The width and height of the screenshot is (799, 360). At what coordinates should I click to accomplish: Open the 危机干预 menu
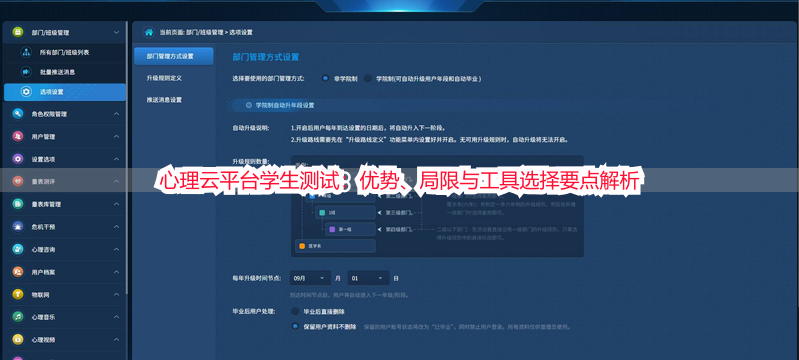click(x=65, y=226)
